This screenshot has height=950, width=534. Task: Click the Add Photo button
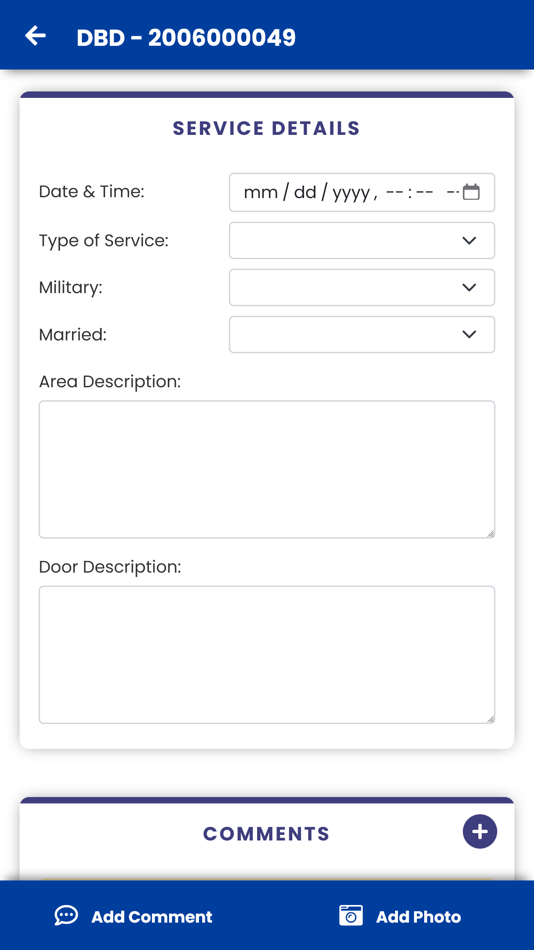click(x=400, y=916)
